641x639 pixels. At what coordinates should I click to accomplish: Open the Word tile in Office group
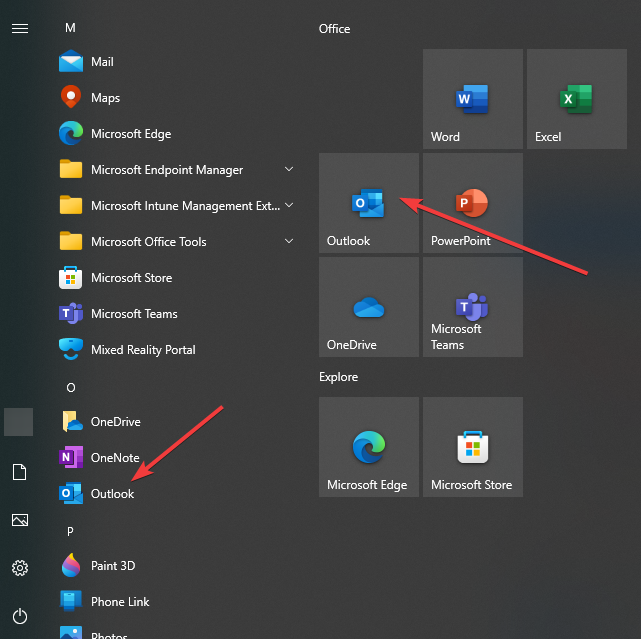click(472, 100)
